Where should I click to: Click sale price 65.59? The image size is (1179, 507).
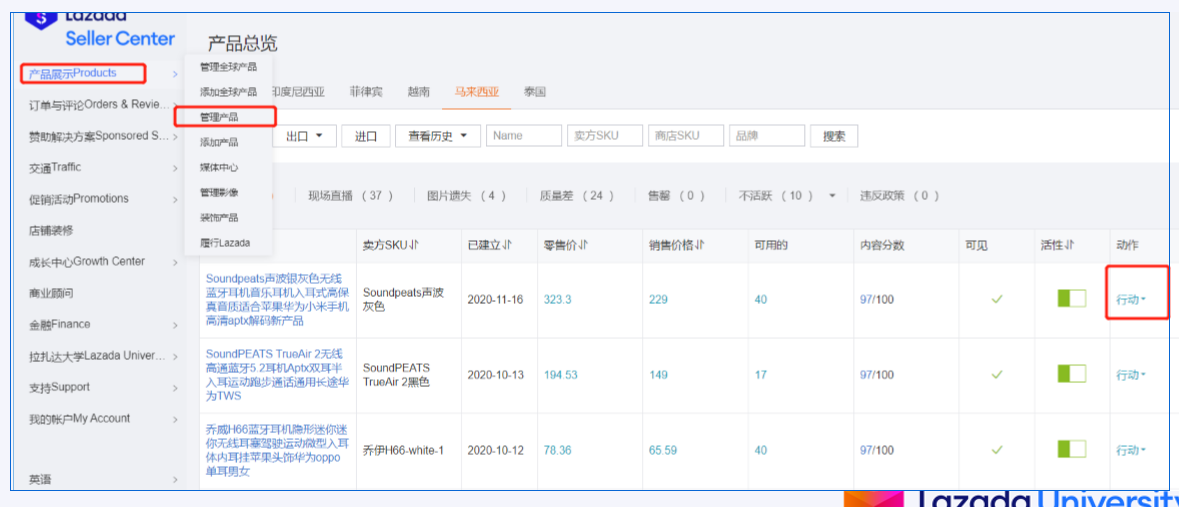point(663,450)
